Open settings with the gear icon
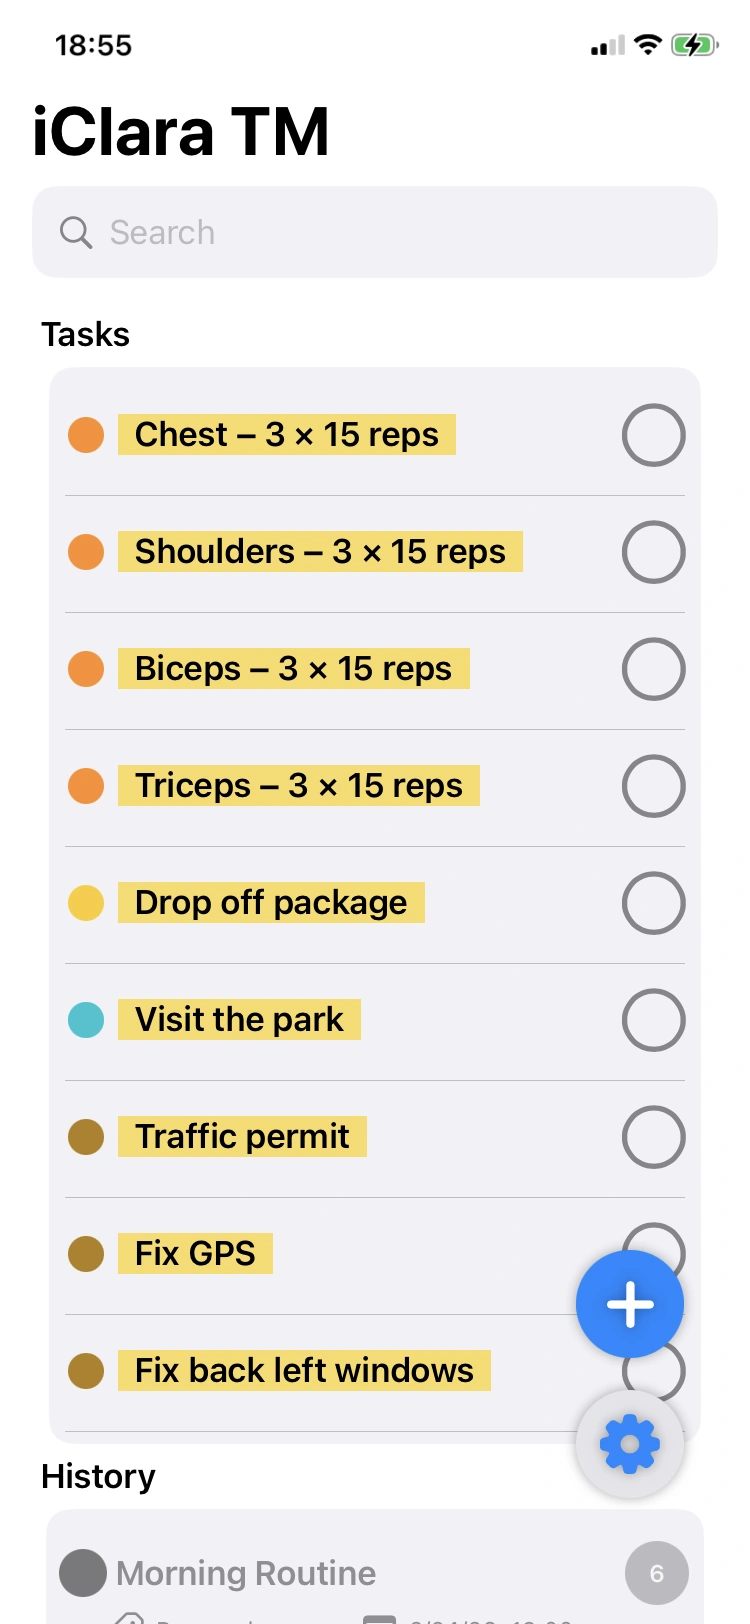The image size is (750, 1624). [629, 1443]
